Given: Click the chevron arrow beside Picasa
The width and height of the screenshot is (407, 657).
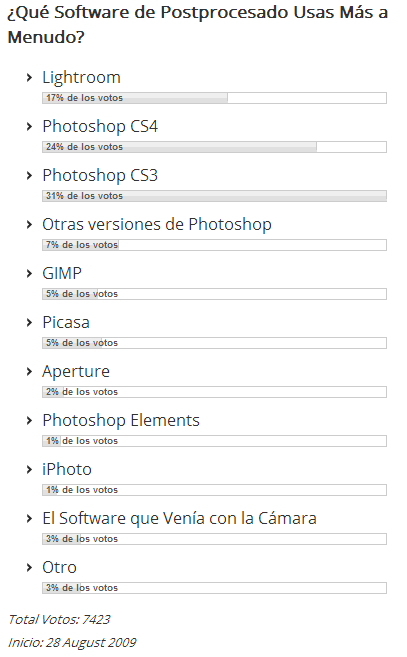Looking at the screenshot, I should click(29, 323).
